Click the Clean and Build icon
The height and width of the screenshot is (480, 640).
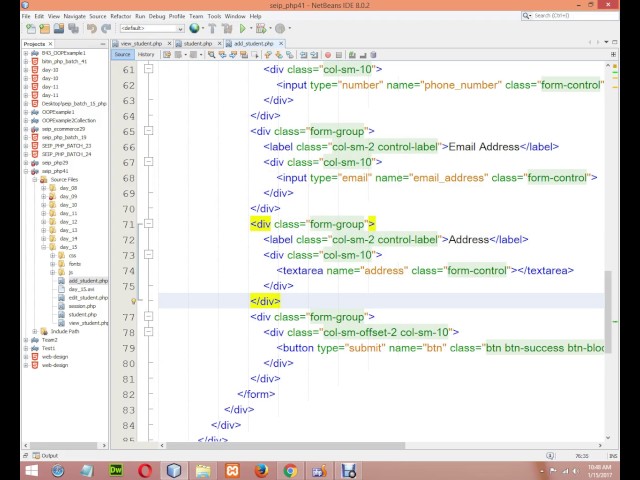click(227, 29)
